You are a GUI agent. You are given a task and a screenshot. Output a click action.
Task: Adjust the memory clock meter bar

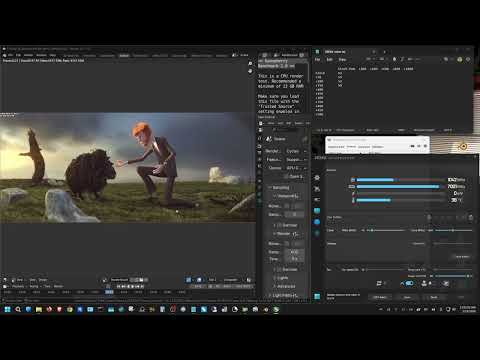tap(400, 187)
